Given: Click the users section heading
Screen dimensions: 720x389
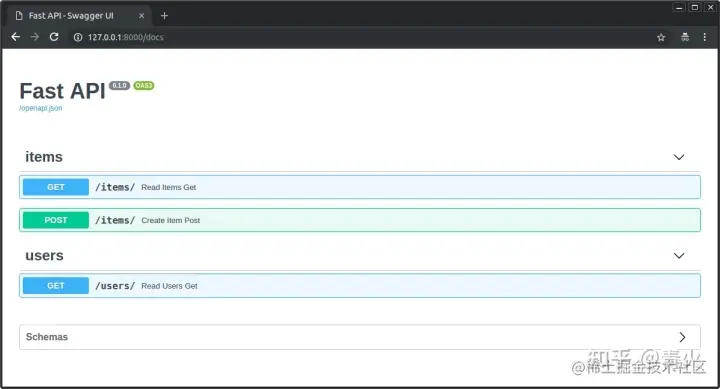Looking at the screenshot, I should click(44, 255).
